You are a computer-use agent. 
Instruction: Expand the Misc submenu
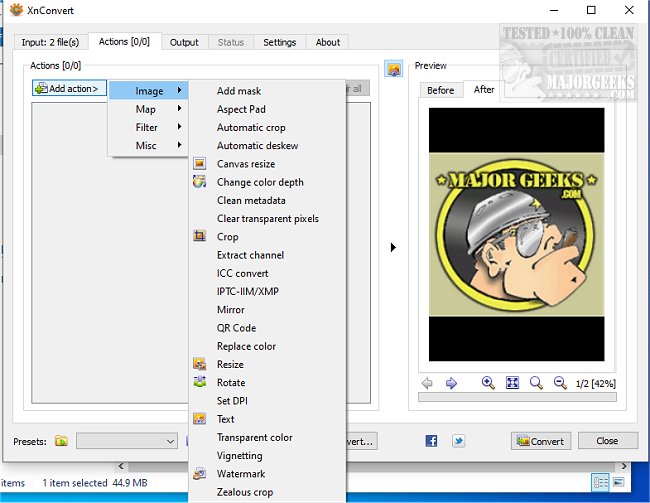coord(147,145)
